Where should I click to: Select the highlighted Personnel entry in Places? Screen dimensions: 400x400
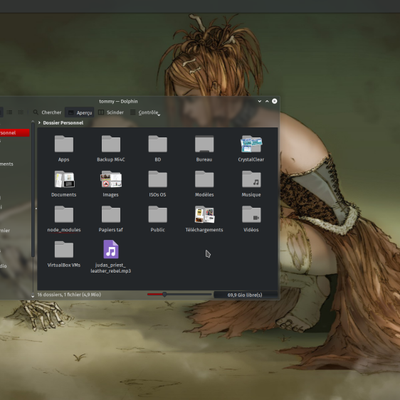[15, 133]
